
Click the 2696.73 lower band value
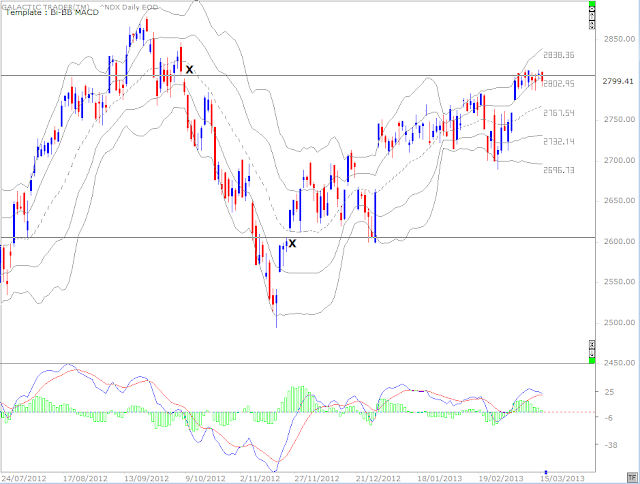559,170
